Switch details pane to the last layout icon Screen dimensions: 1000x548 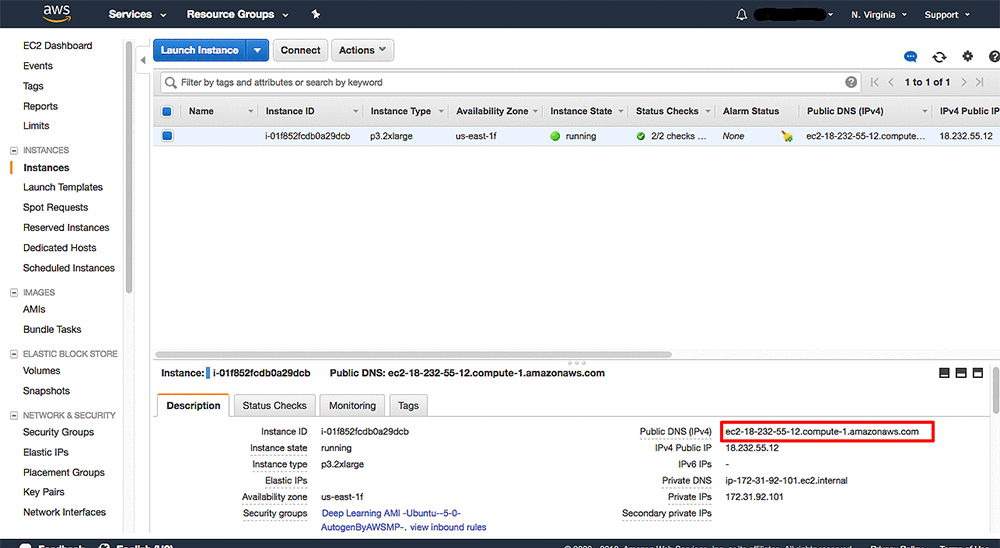pyautogui.click(x=978, y=373)
